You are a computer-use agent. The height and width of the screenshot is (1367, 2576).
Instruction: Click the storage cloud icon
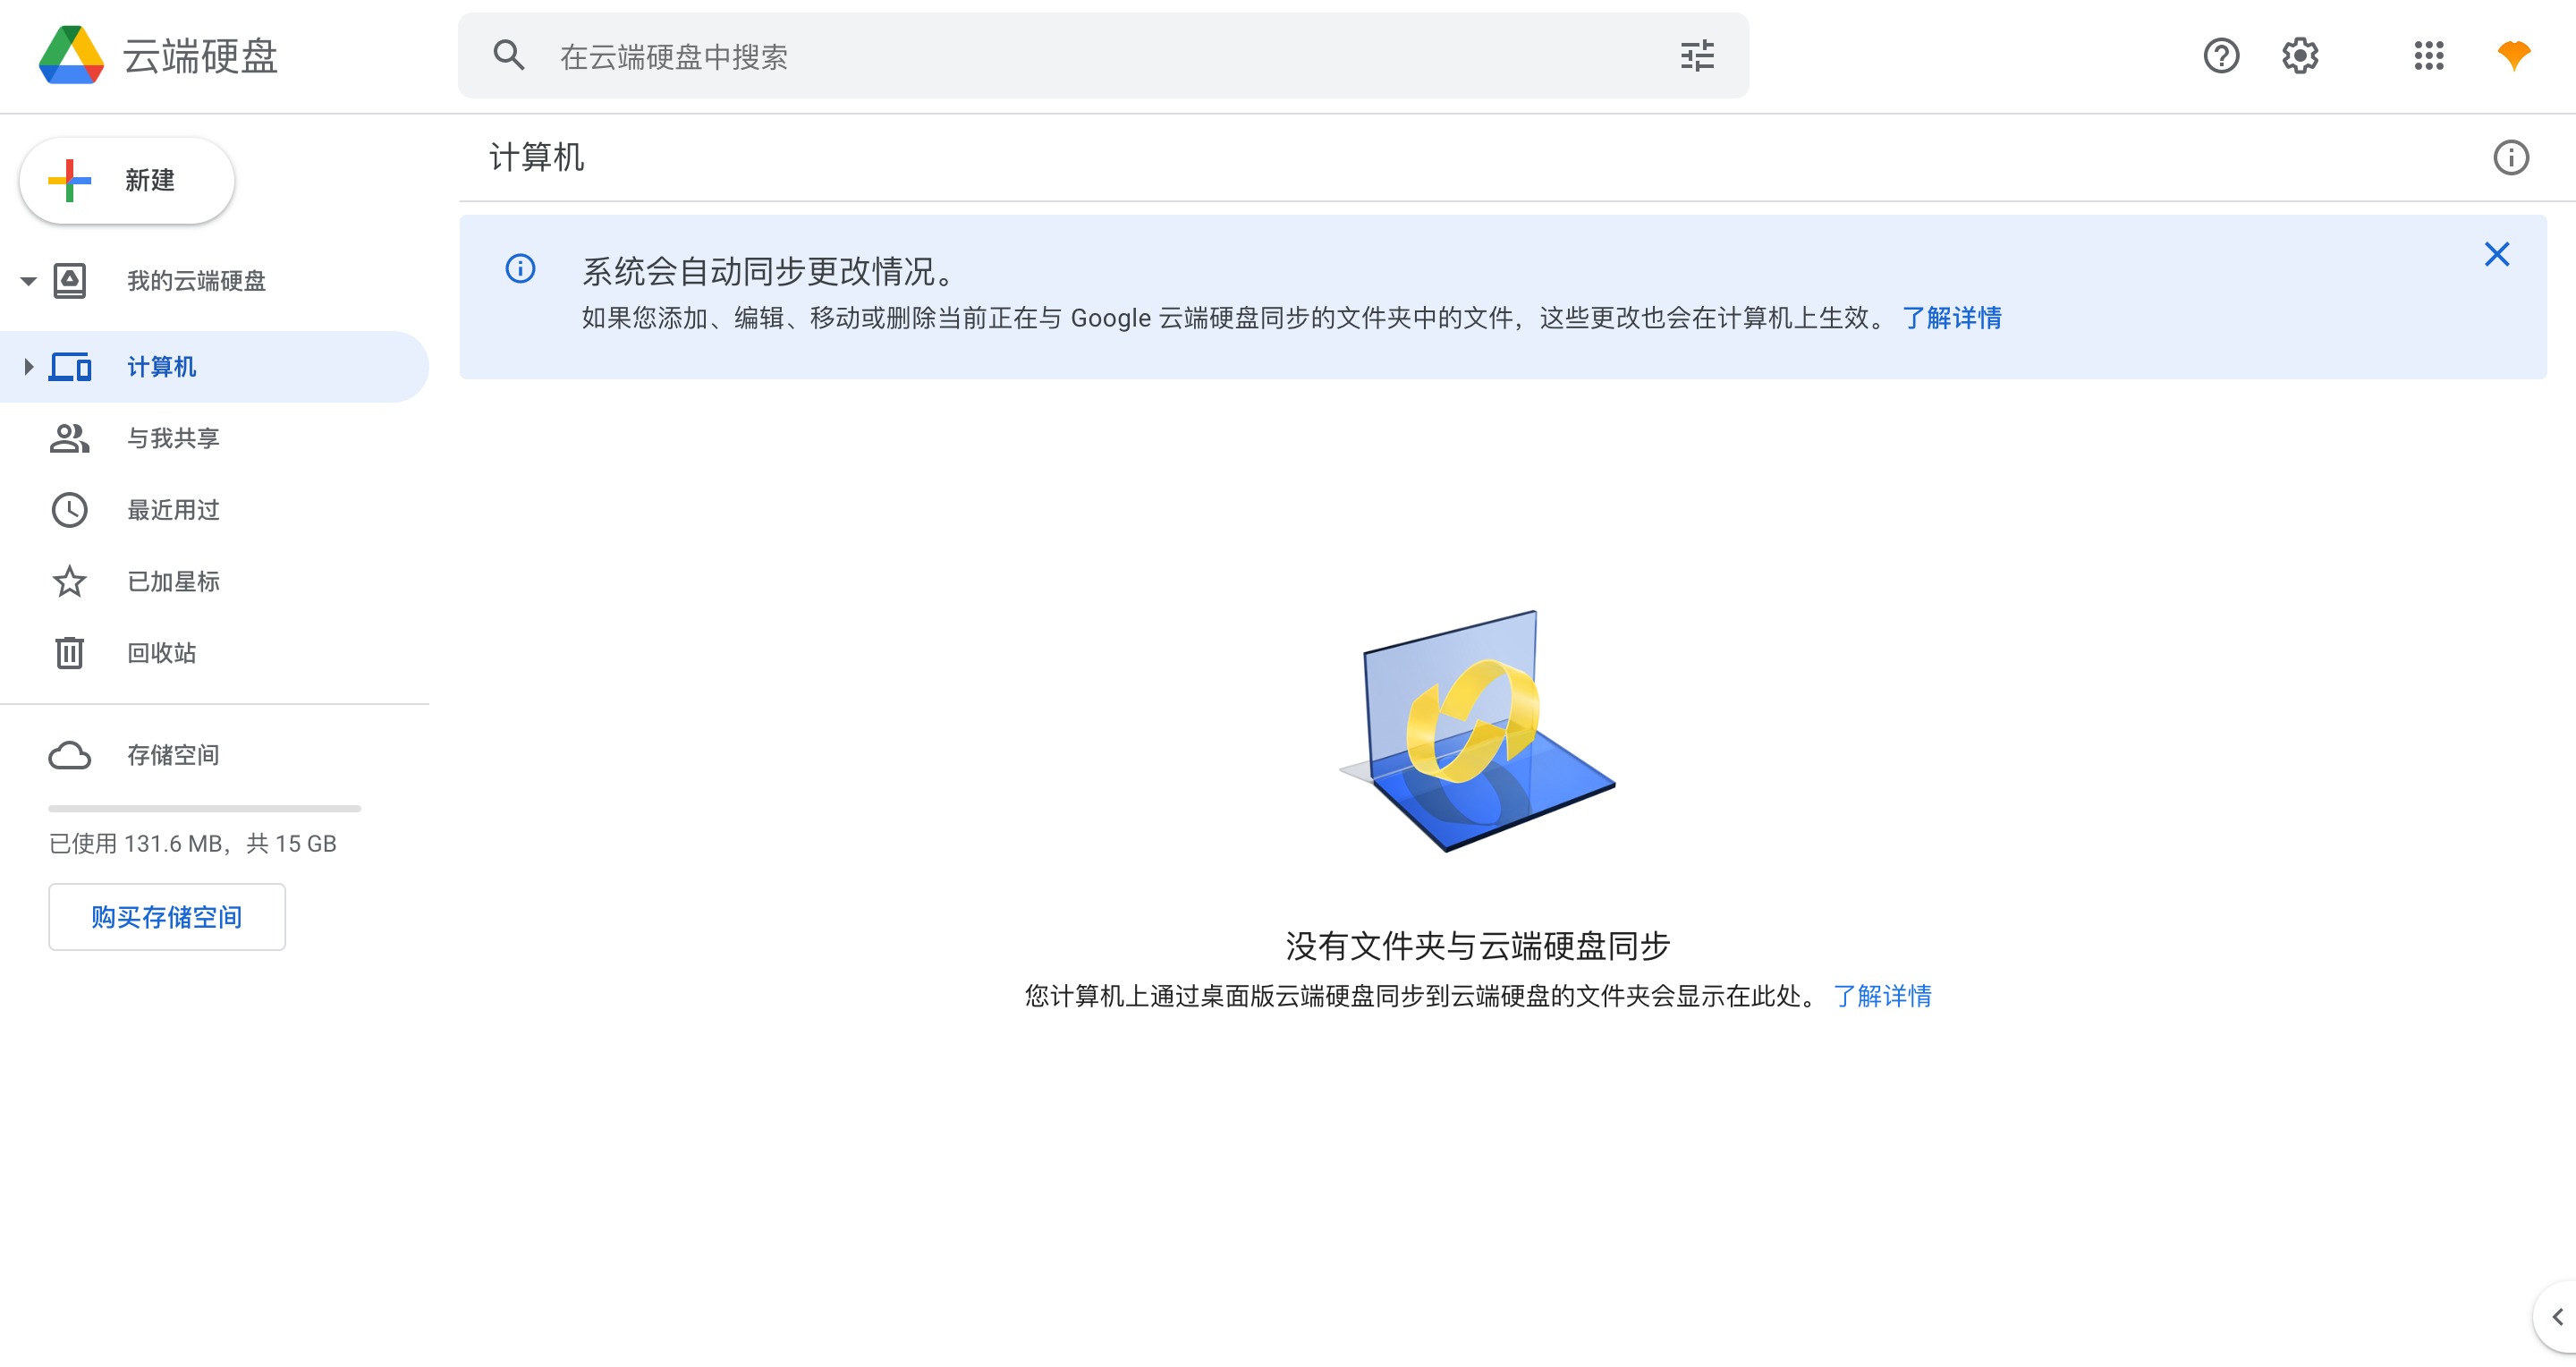pyautogui.click(x=69, y=755)
